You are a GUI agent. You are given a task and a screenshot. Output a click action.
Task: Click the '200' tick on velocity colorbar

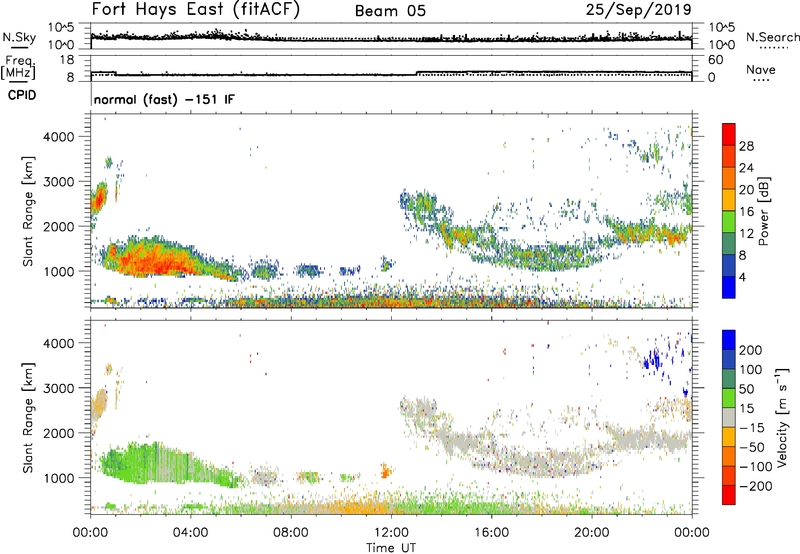point(751,350)
